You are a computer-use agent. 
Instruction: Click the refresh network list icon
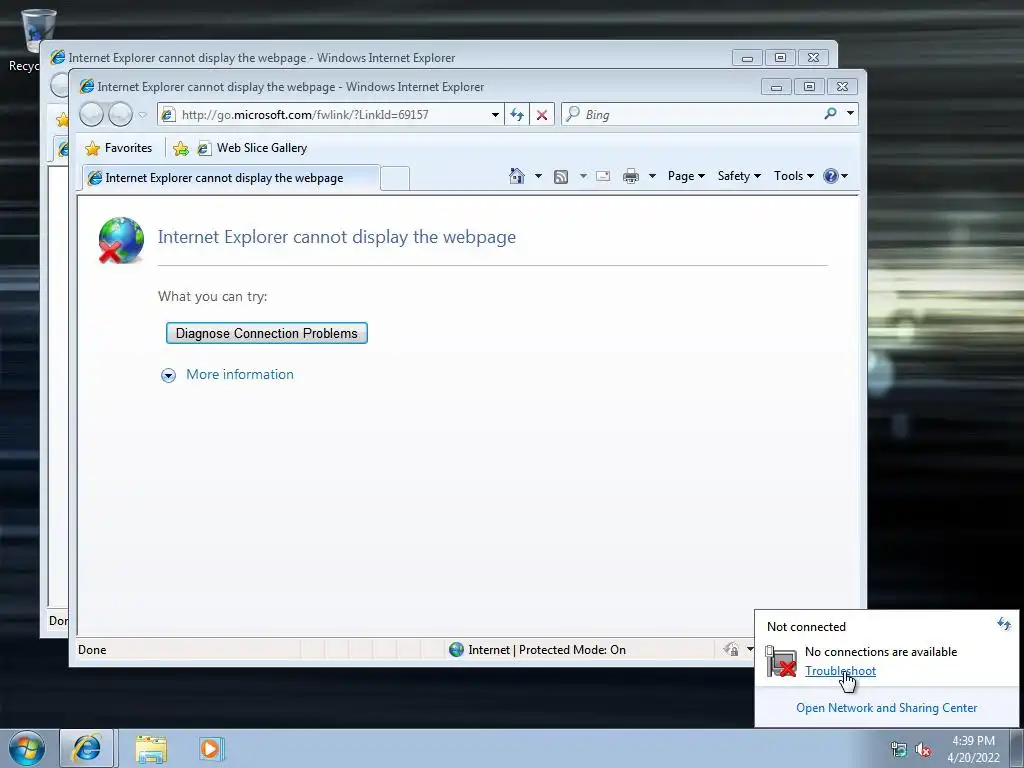(x=1004, y=624)
